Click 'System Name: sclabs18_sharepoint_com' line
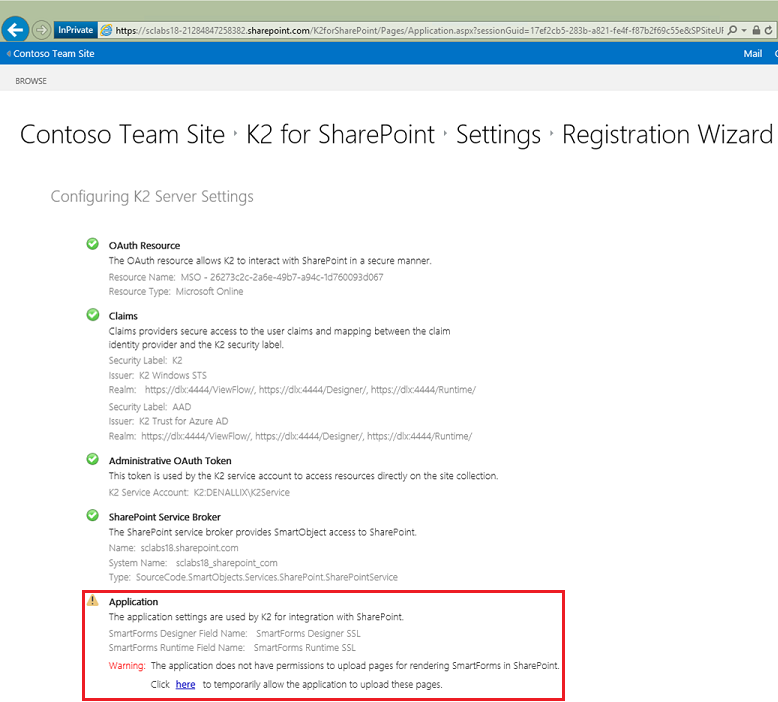Screen dimensions: 778x702 point(193,563)
